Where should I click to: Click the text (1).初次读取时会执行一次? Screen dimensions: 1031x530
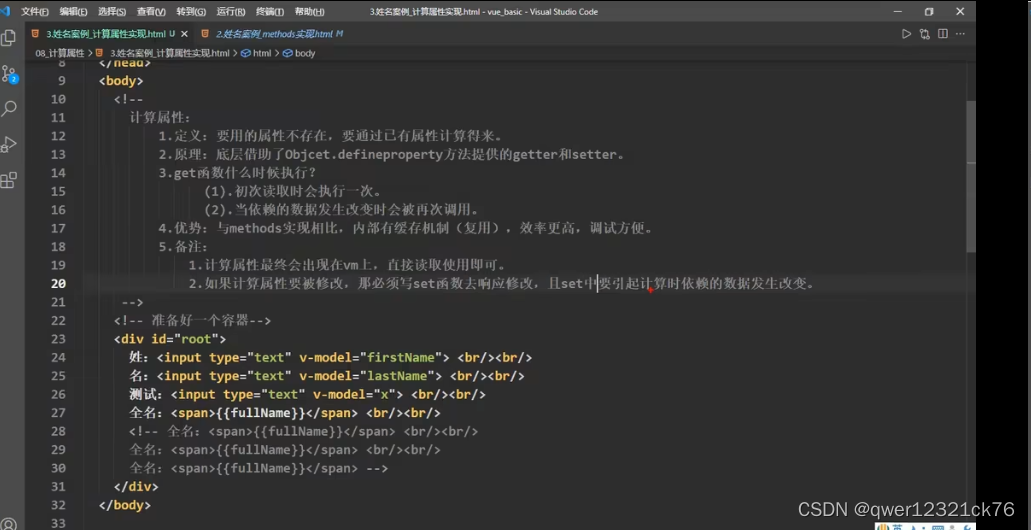293,191
